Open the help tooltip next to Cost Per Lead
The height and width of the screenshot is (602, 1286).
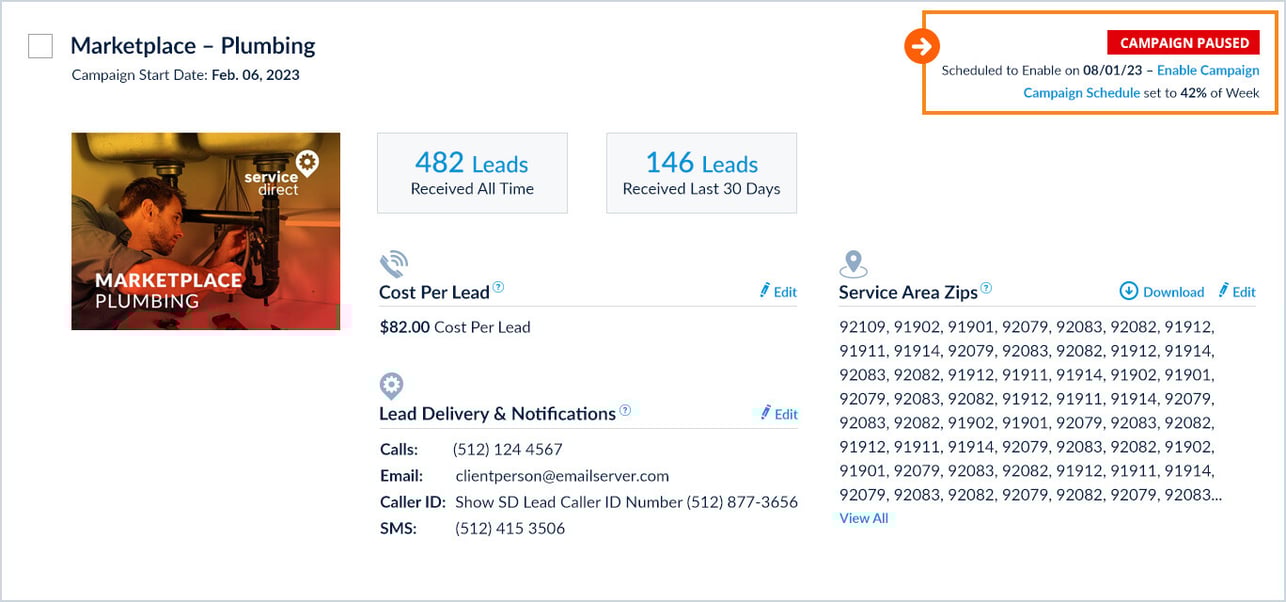coord(499,289)
